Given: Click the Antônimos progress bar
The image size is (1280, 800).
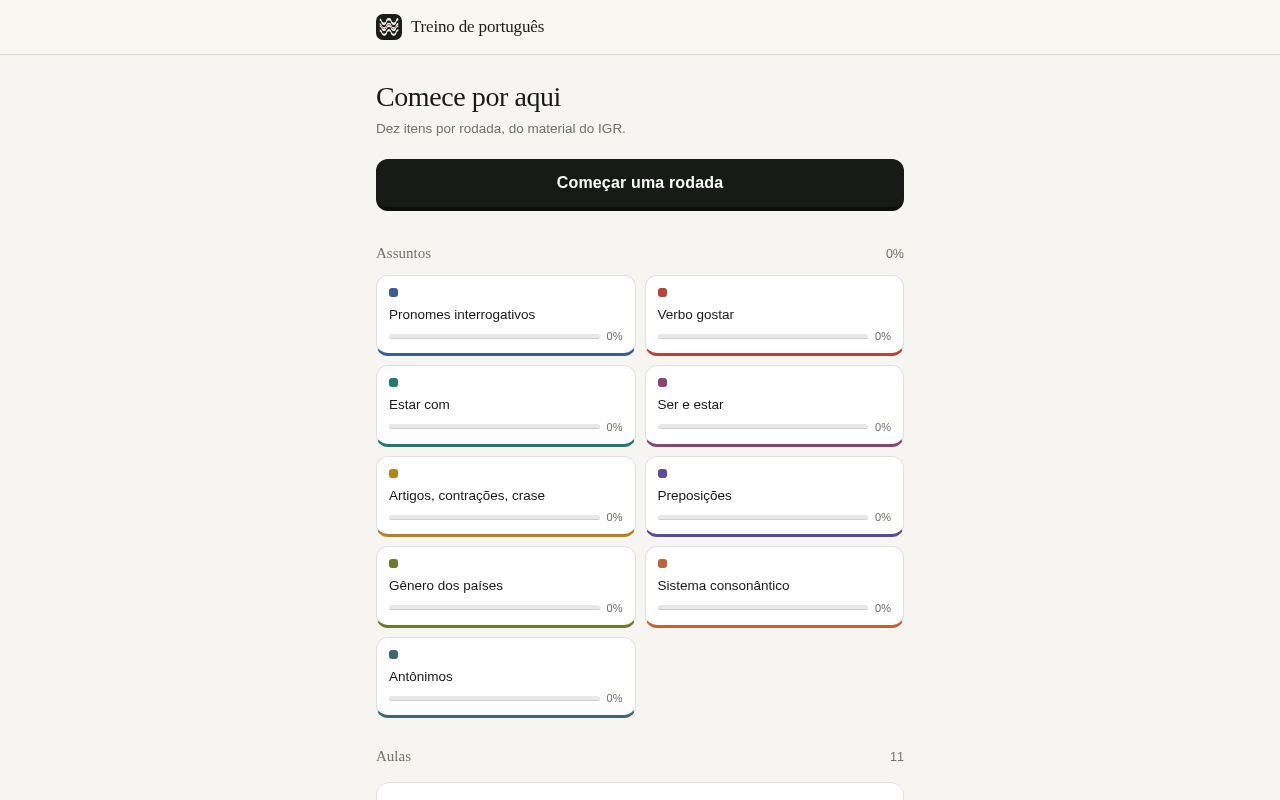Looking at the screenshot, I should 494,698.
